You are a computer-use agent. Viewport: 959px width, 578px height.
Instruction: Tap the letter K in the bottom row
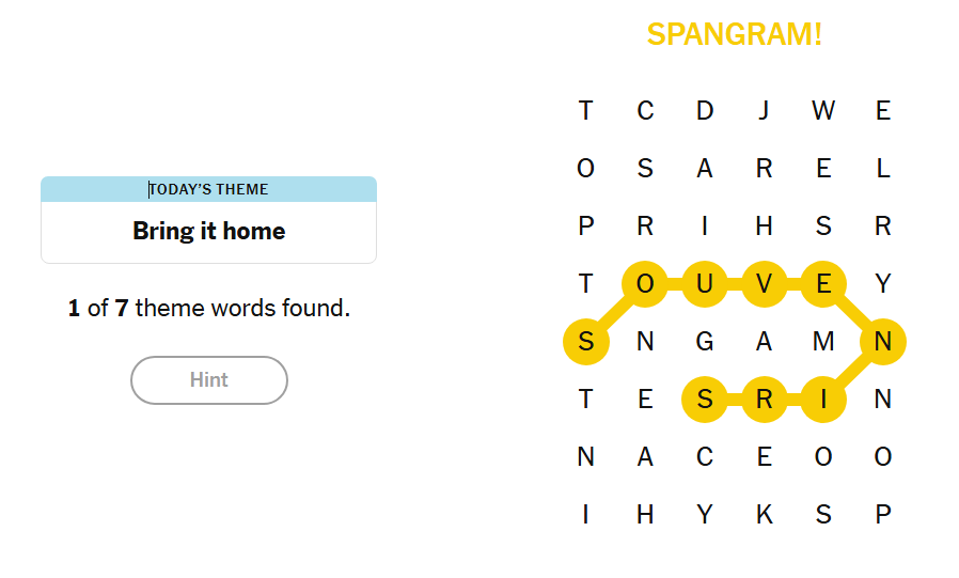(x=764, y=515)
